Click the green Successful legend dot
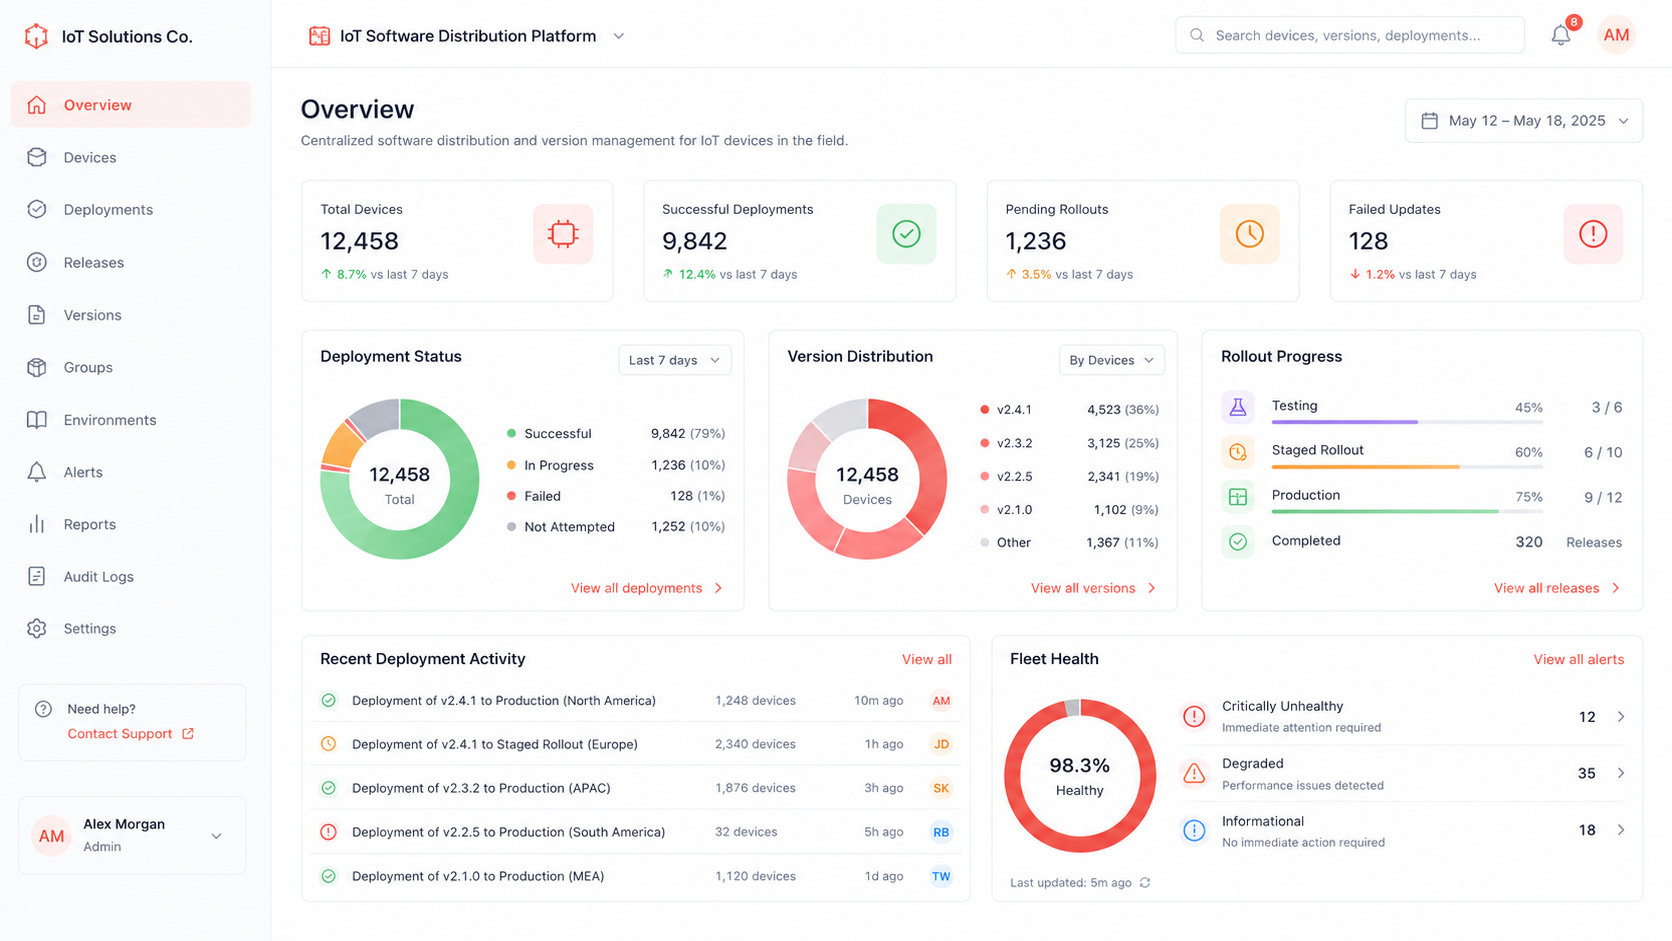1672x941 pixels. point(511,434)
